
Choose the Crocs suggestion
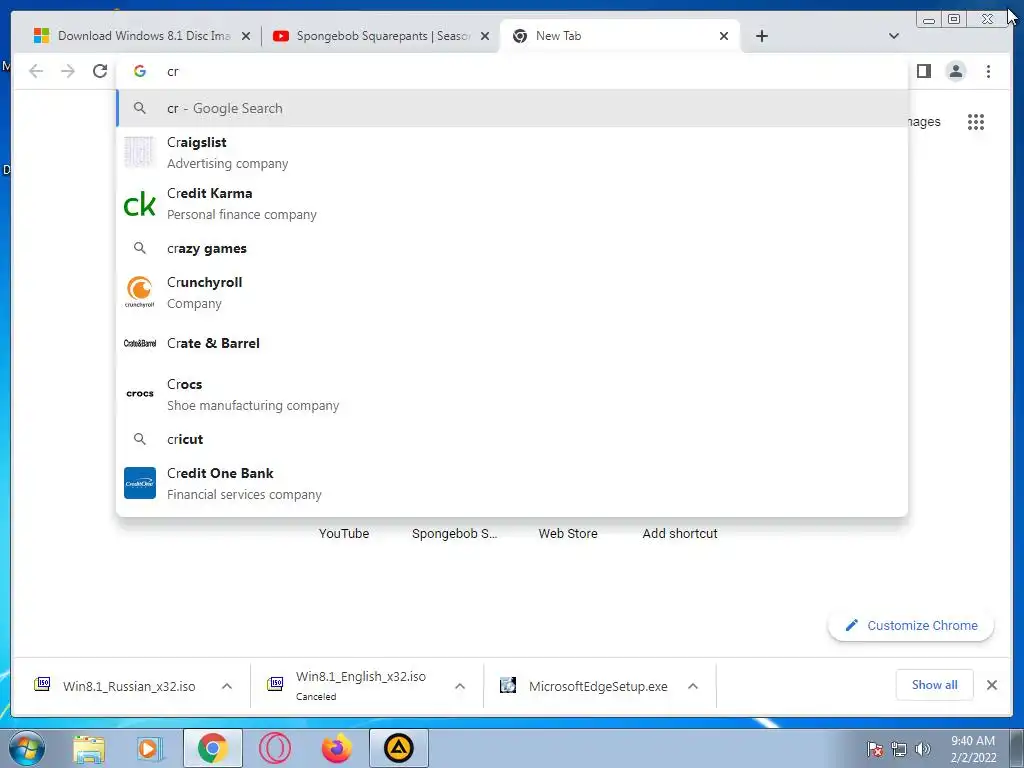point(512,394)
